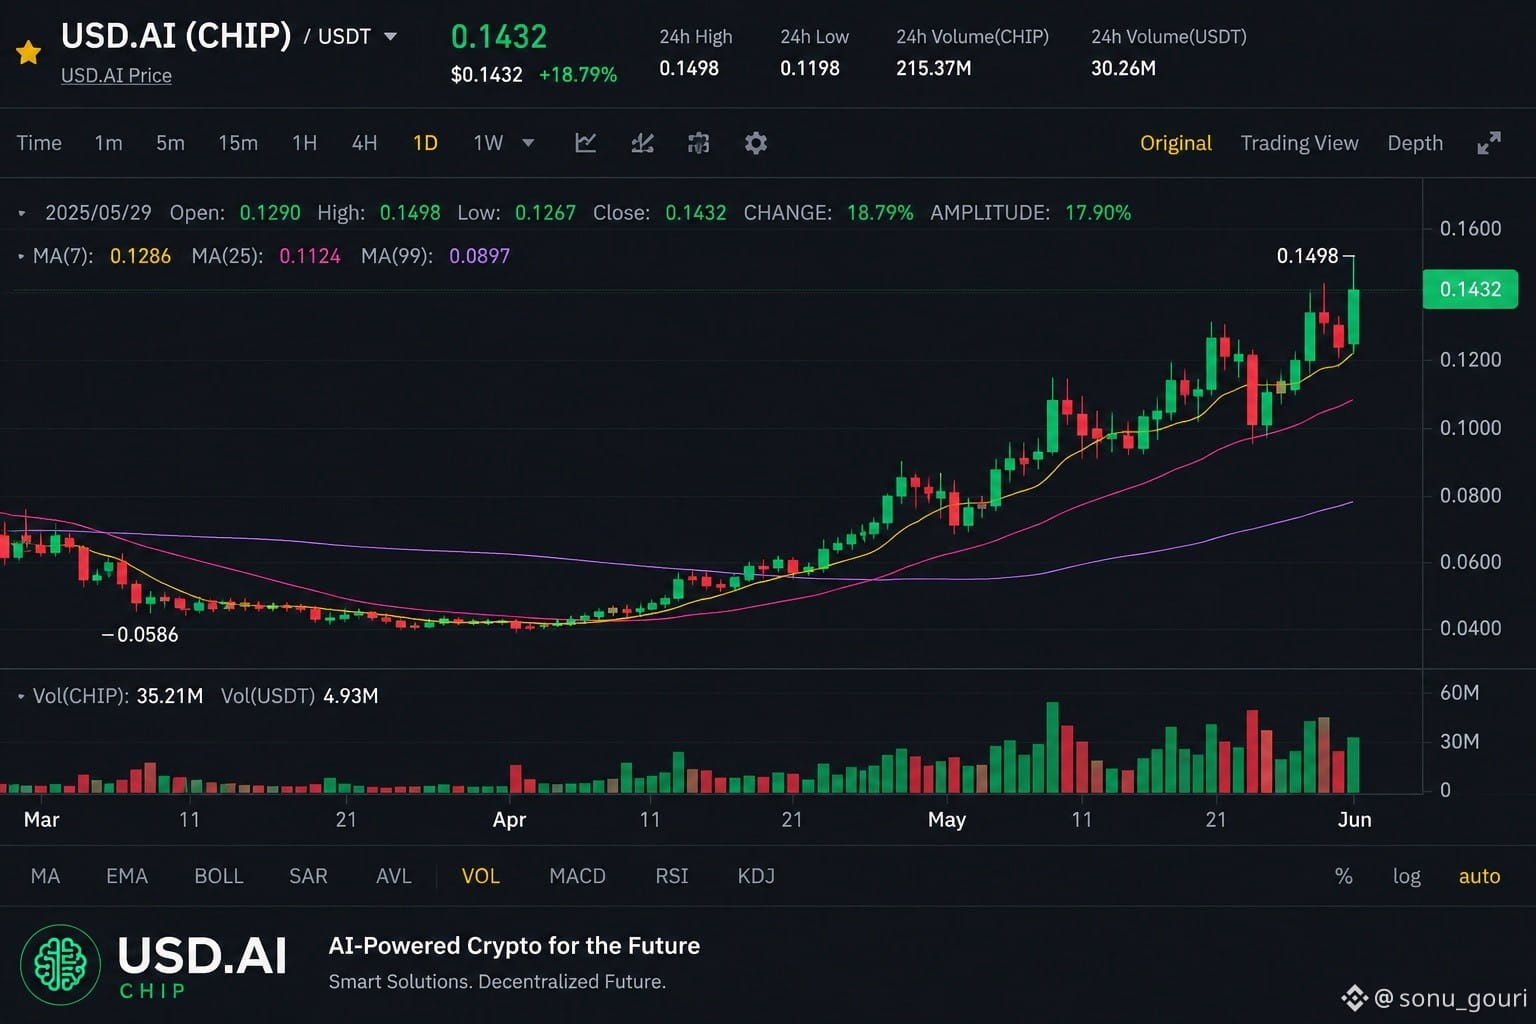Toggle the VOL sub-chart indicator
The image size is (1536, 1024).
481,876
